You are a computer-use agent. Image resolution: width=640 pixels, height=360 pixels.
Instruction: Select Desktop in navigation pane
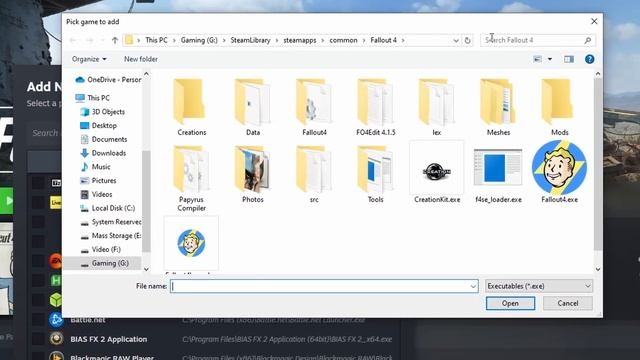98,126
